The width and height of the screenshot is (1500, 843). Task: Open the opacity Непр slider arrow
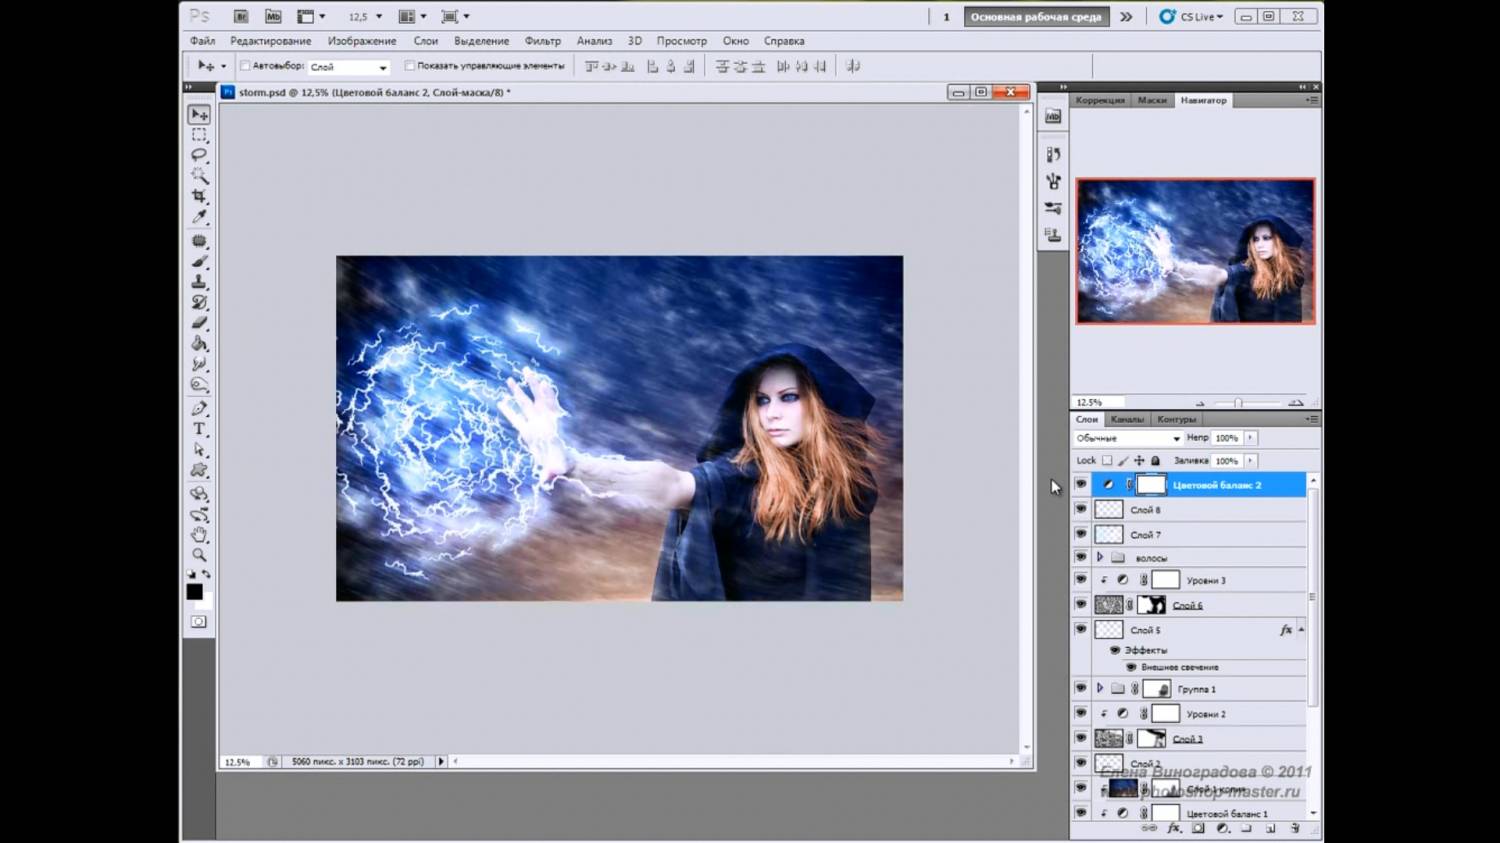(1250, 438)
